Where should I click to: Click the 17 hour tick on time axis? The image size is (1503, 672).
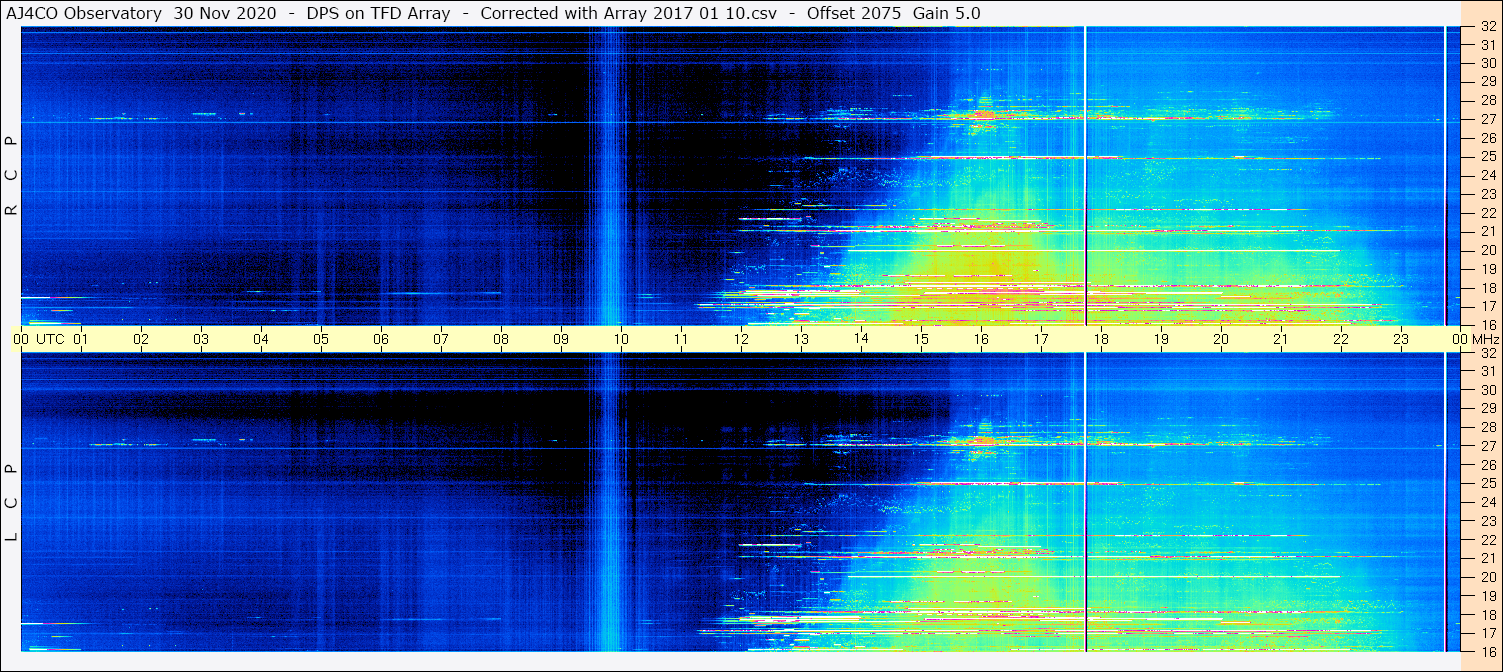click(x=1041, y=339)
